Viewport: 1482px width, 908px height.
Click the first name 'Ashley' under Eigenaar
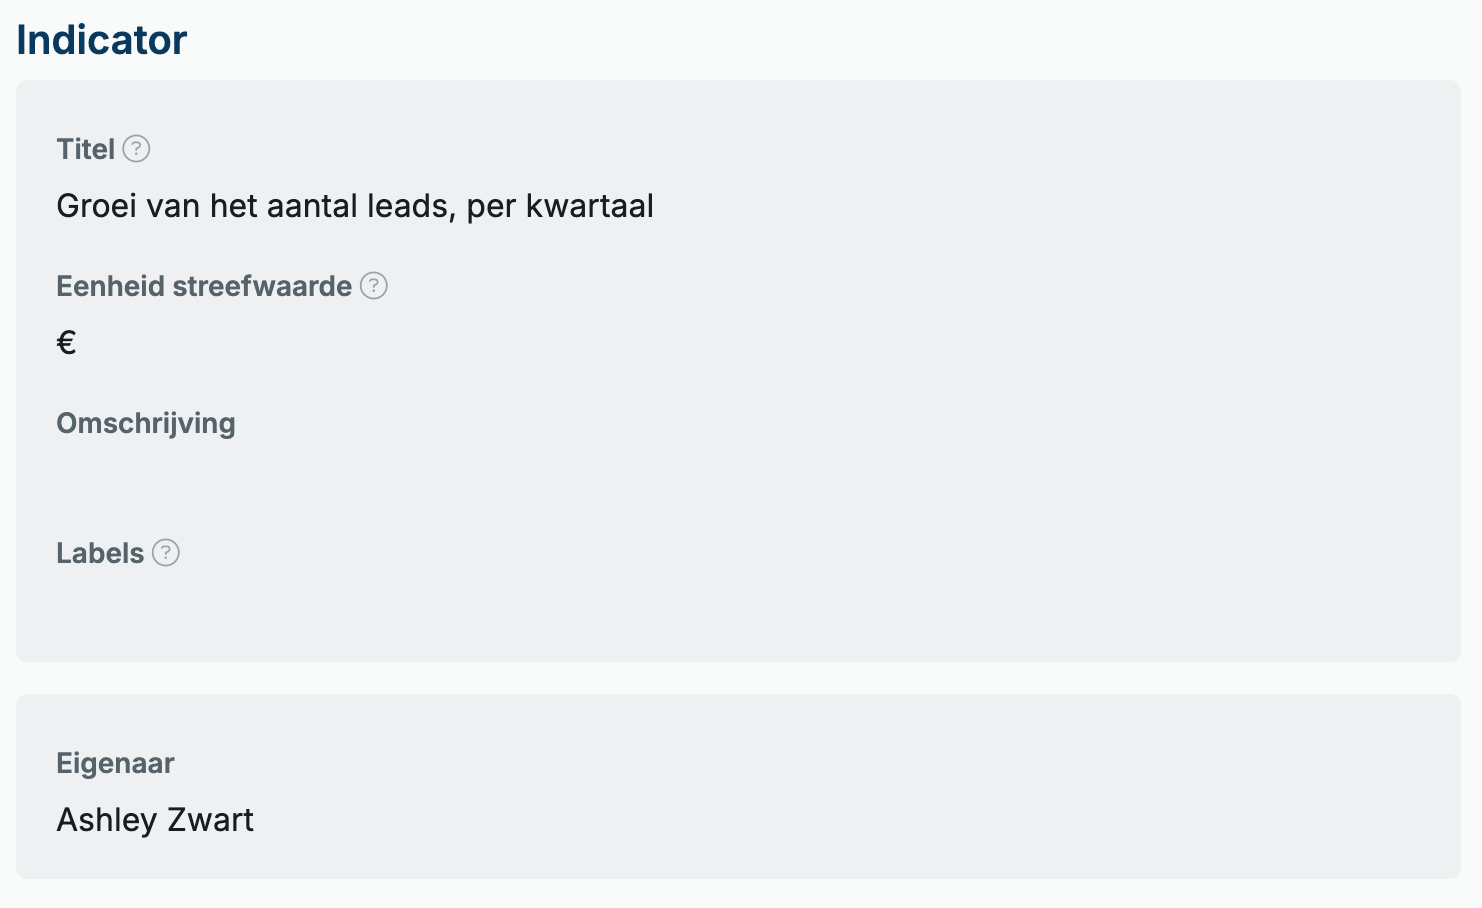pos(108,821)
